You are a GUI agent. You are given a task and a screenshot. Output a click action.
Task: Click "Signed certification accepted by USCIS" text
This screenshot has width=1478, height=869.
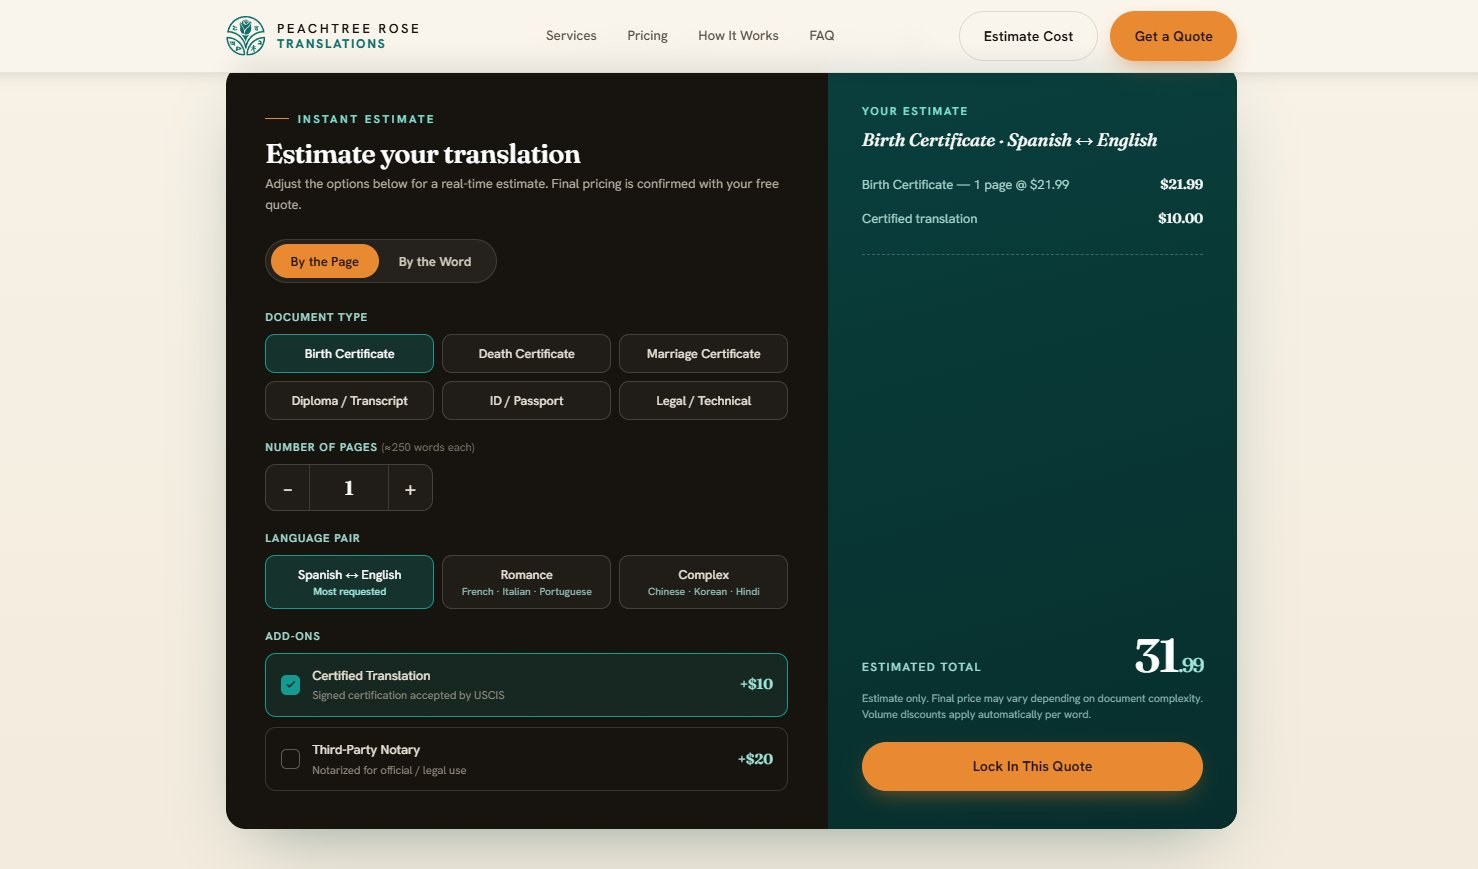pyautogui.click(x=408, y=695)
